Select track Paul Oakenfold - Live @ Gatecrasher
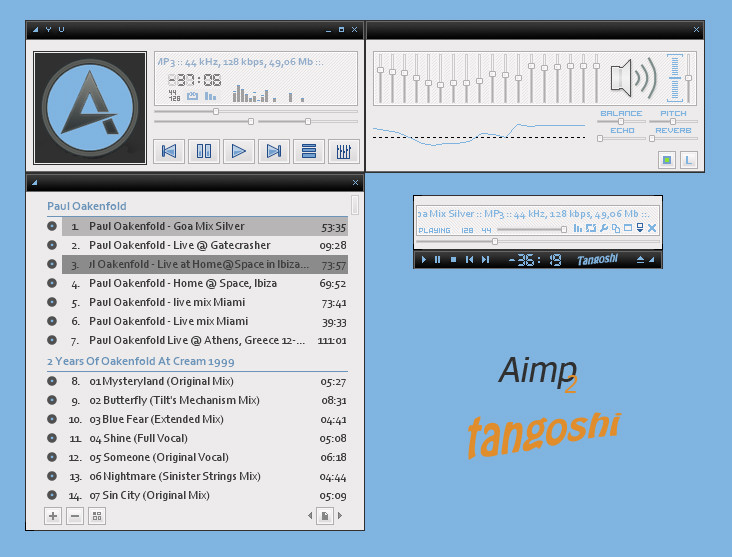This screenshot has height=557, width=732. click(x=205, y=246)
